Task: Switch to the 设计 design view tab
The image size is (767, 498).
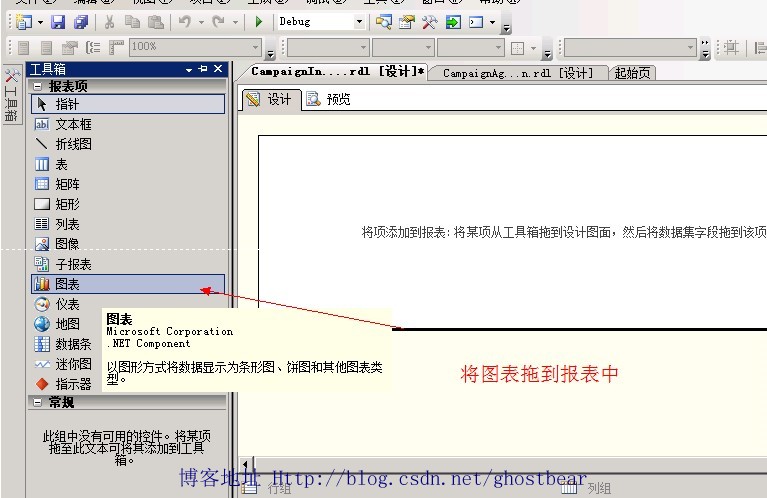Action: [271, 99]
